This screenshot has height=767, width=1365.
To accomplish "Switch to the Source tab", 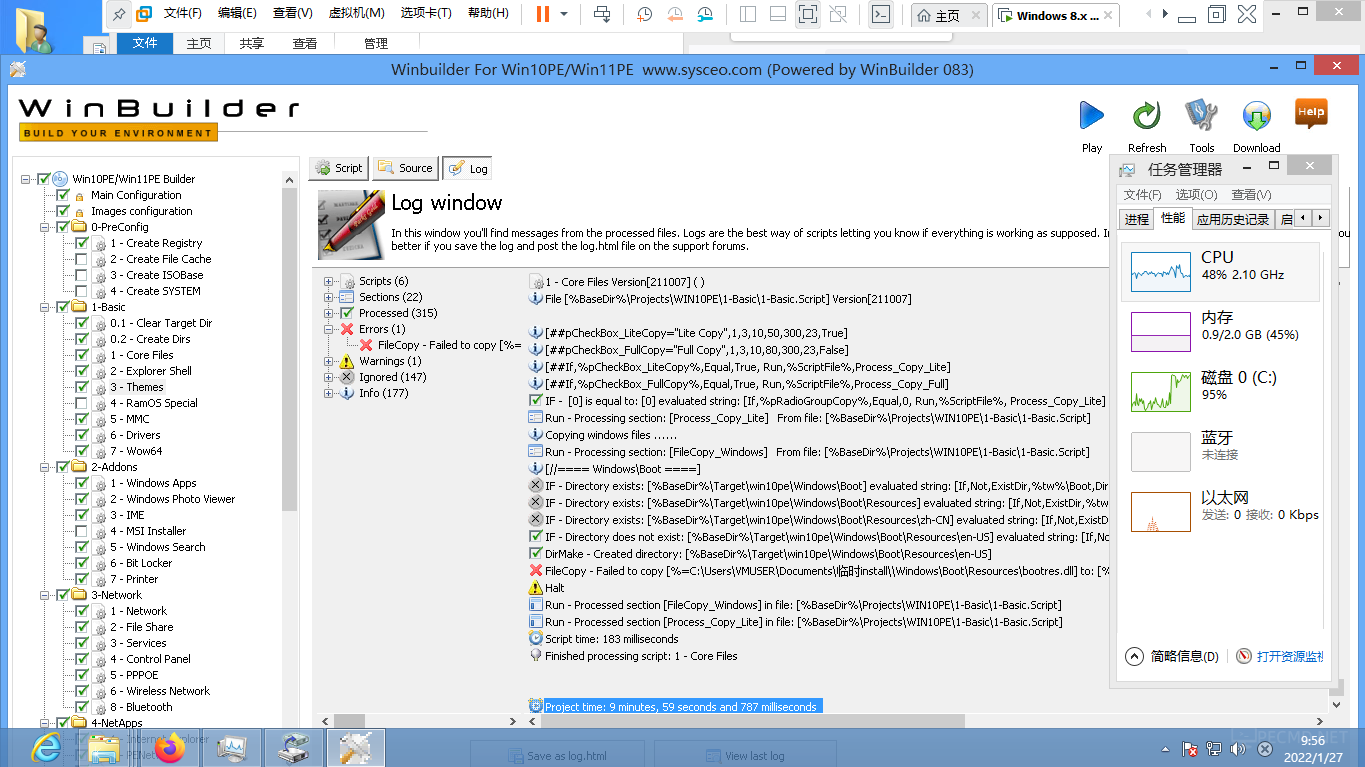I will (405, 168).
